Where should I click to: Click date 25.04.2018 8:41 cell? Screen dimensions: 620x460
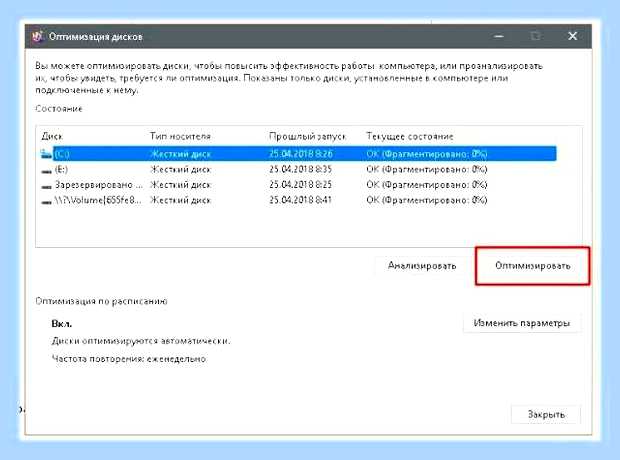(x=301, y=200)
